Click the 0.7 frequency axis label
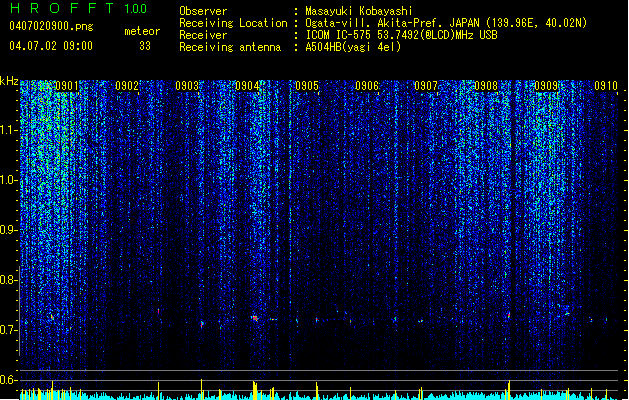The width and height of the screenshot is (629, 400). (x=8, y=330)
